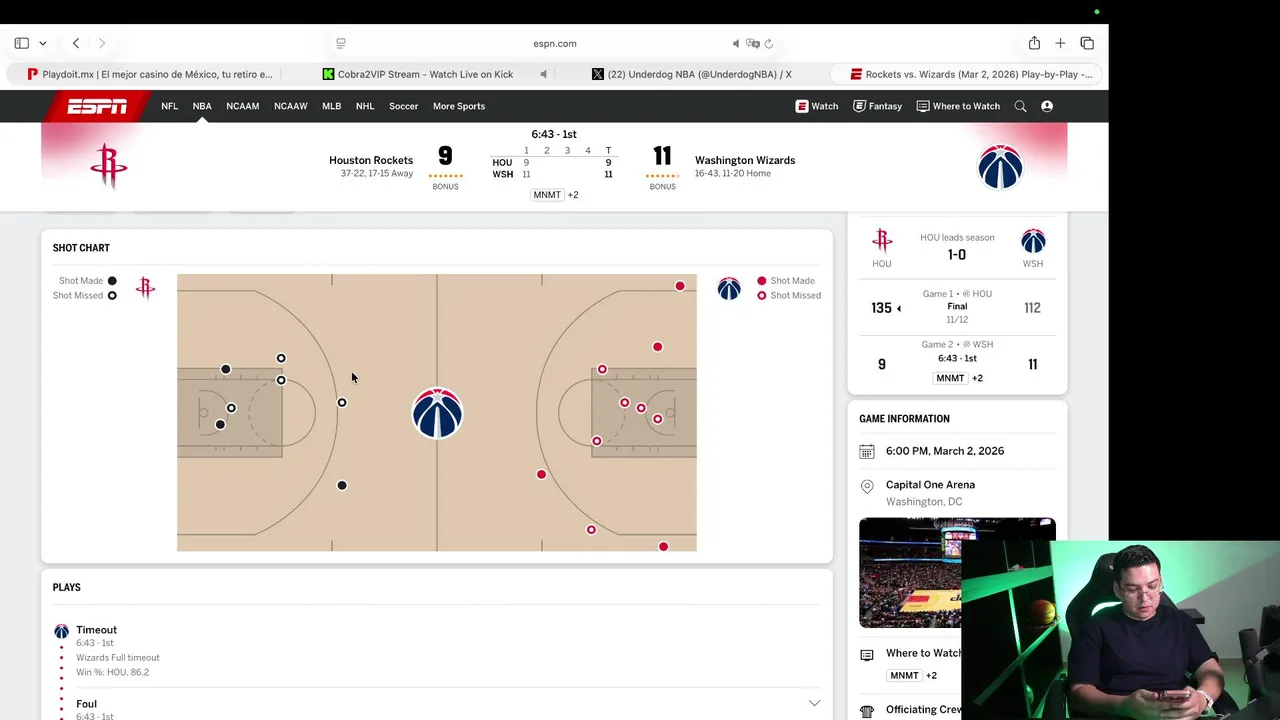The height and width of the screenshot is (720, 1280).
Task: Open the NCAAM menu
Action: point(242,106)
